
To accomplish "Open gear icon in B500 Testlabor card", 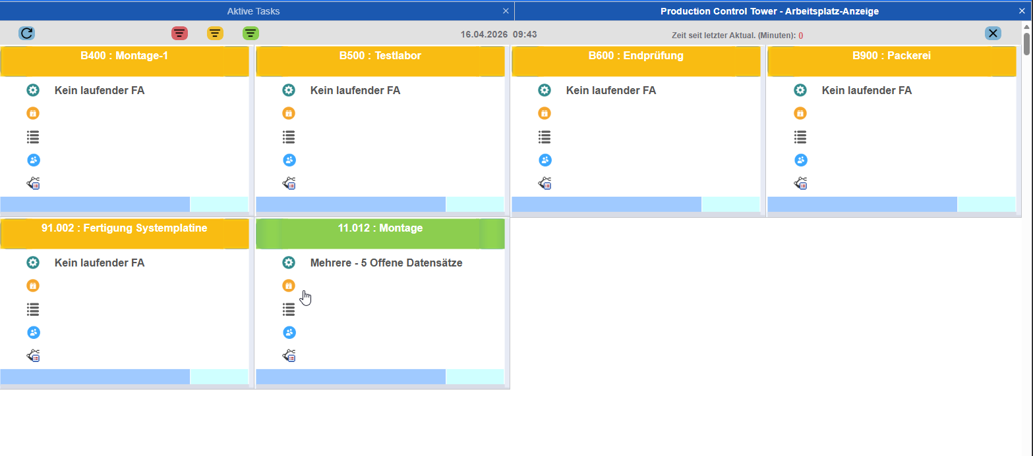I will (x=289, y=90).
